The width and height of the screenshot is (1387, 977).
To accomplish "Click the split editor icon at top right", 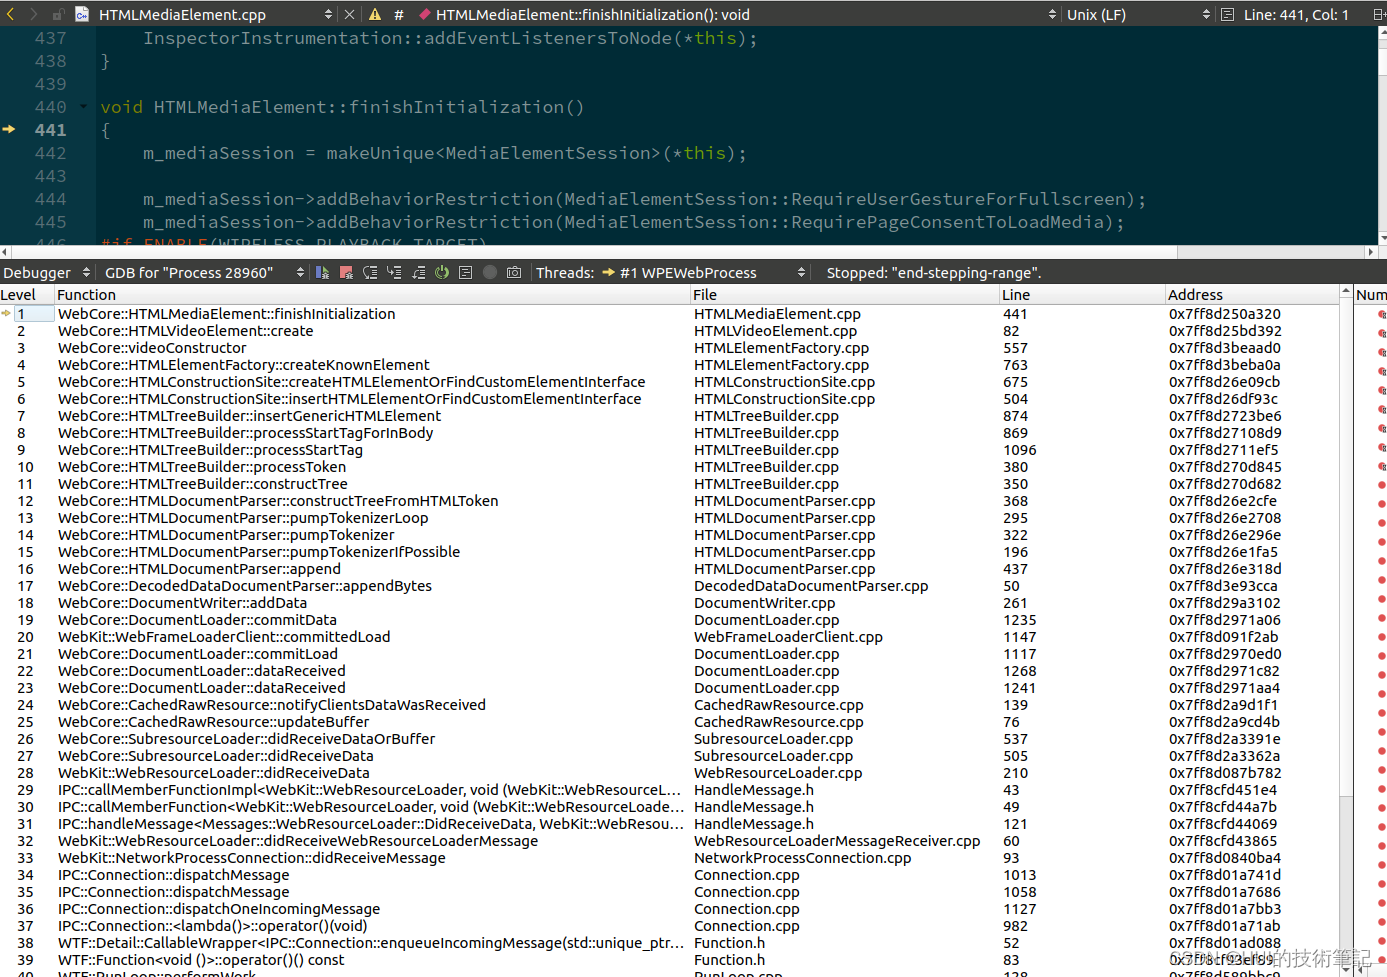I will (x=1378, y=14).
